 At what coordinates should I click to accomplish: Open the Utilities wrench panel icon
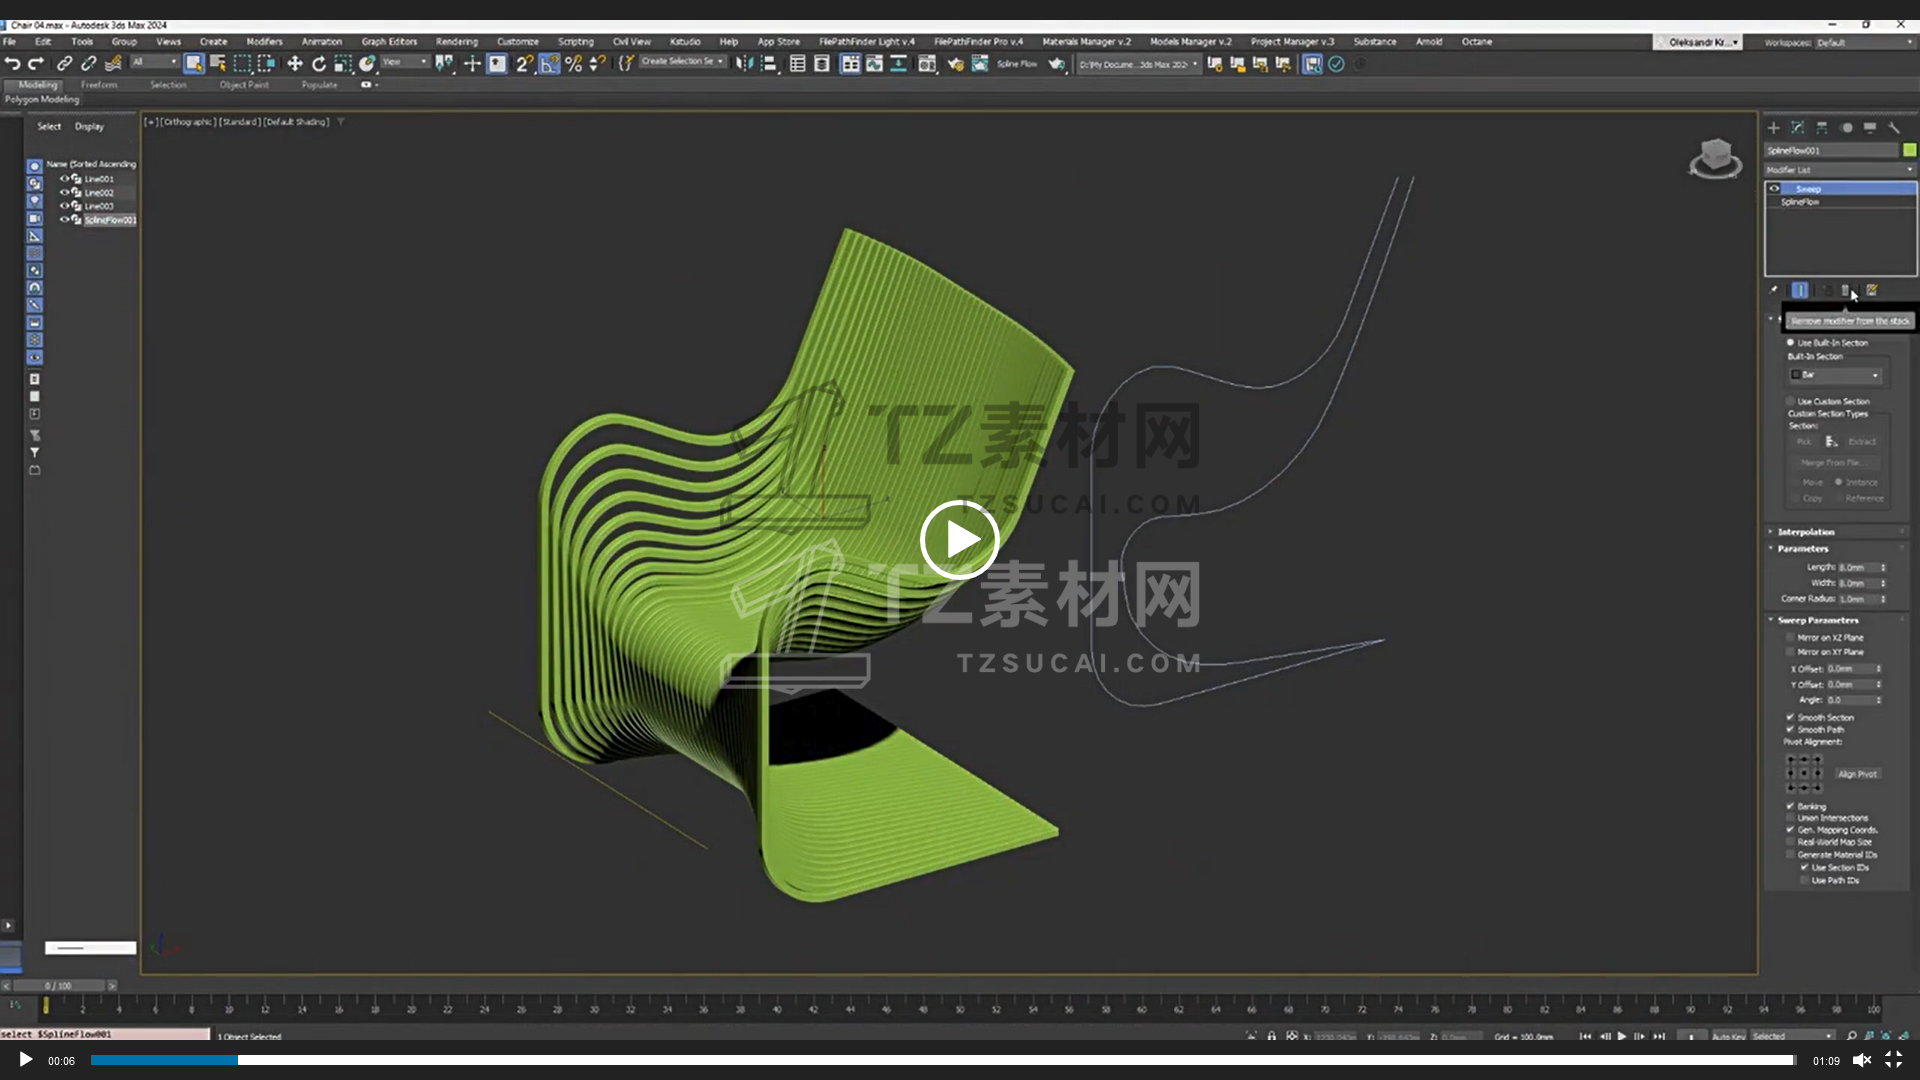[1894, 128]
